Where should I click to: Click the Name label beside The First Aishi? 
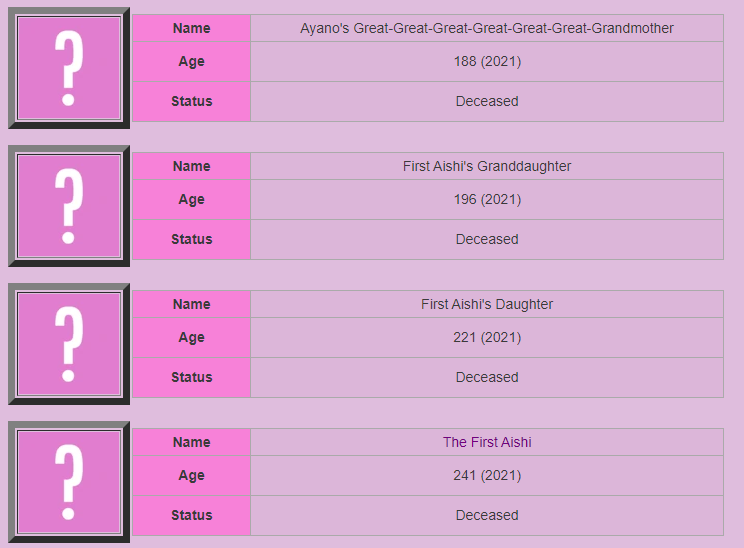point(192,443)
